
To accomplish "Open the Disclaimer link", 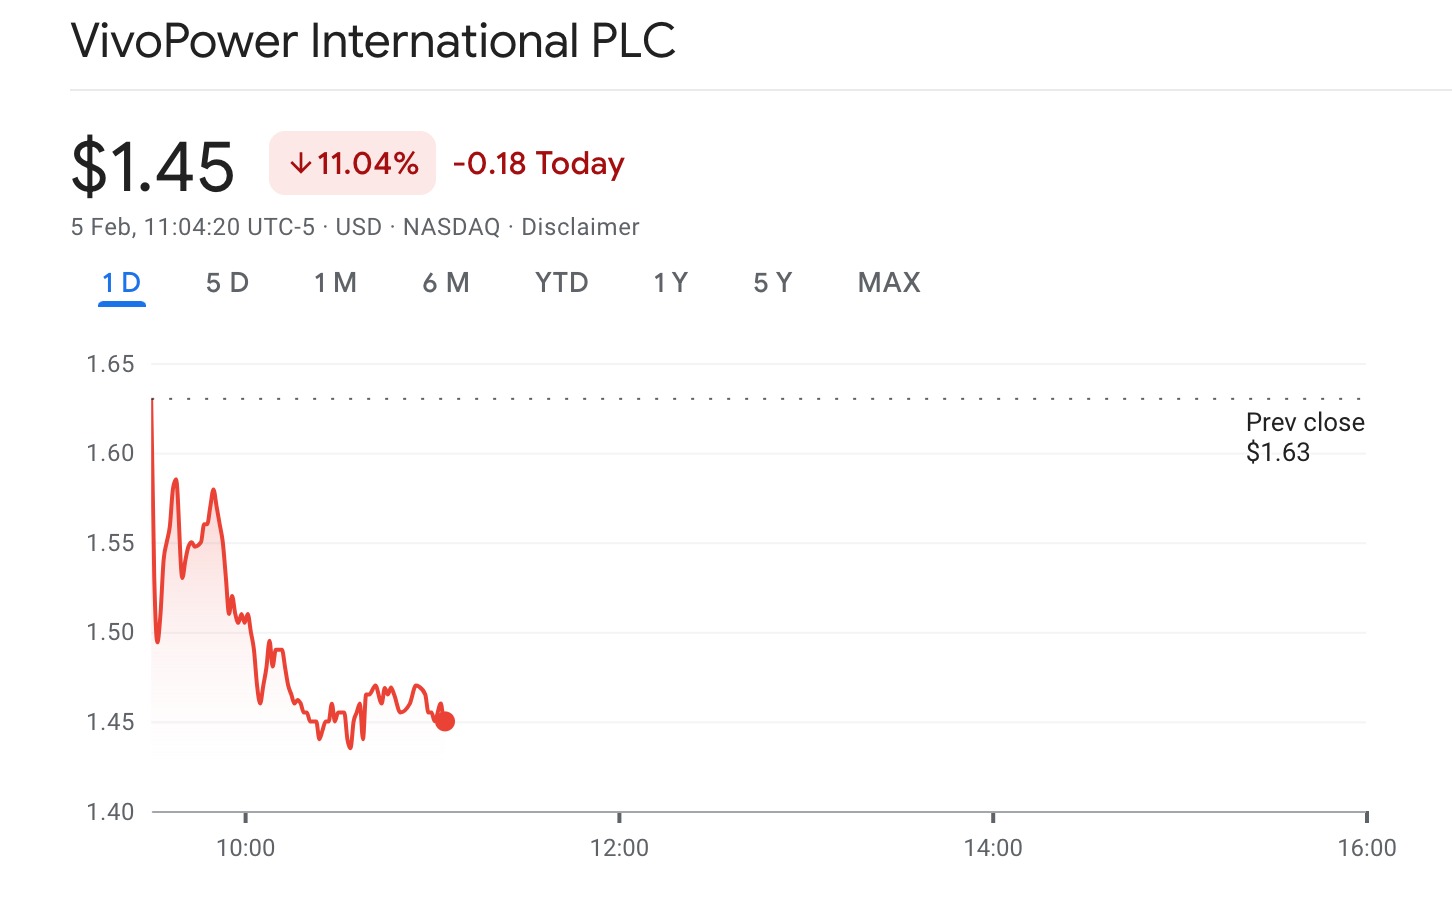I will pos(580,227).
